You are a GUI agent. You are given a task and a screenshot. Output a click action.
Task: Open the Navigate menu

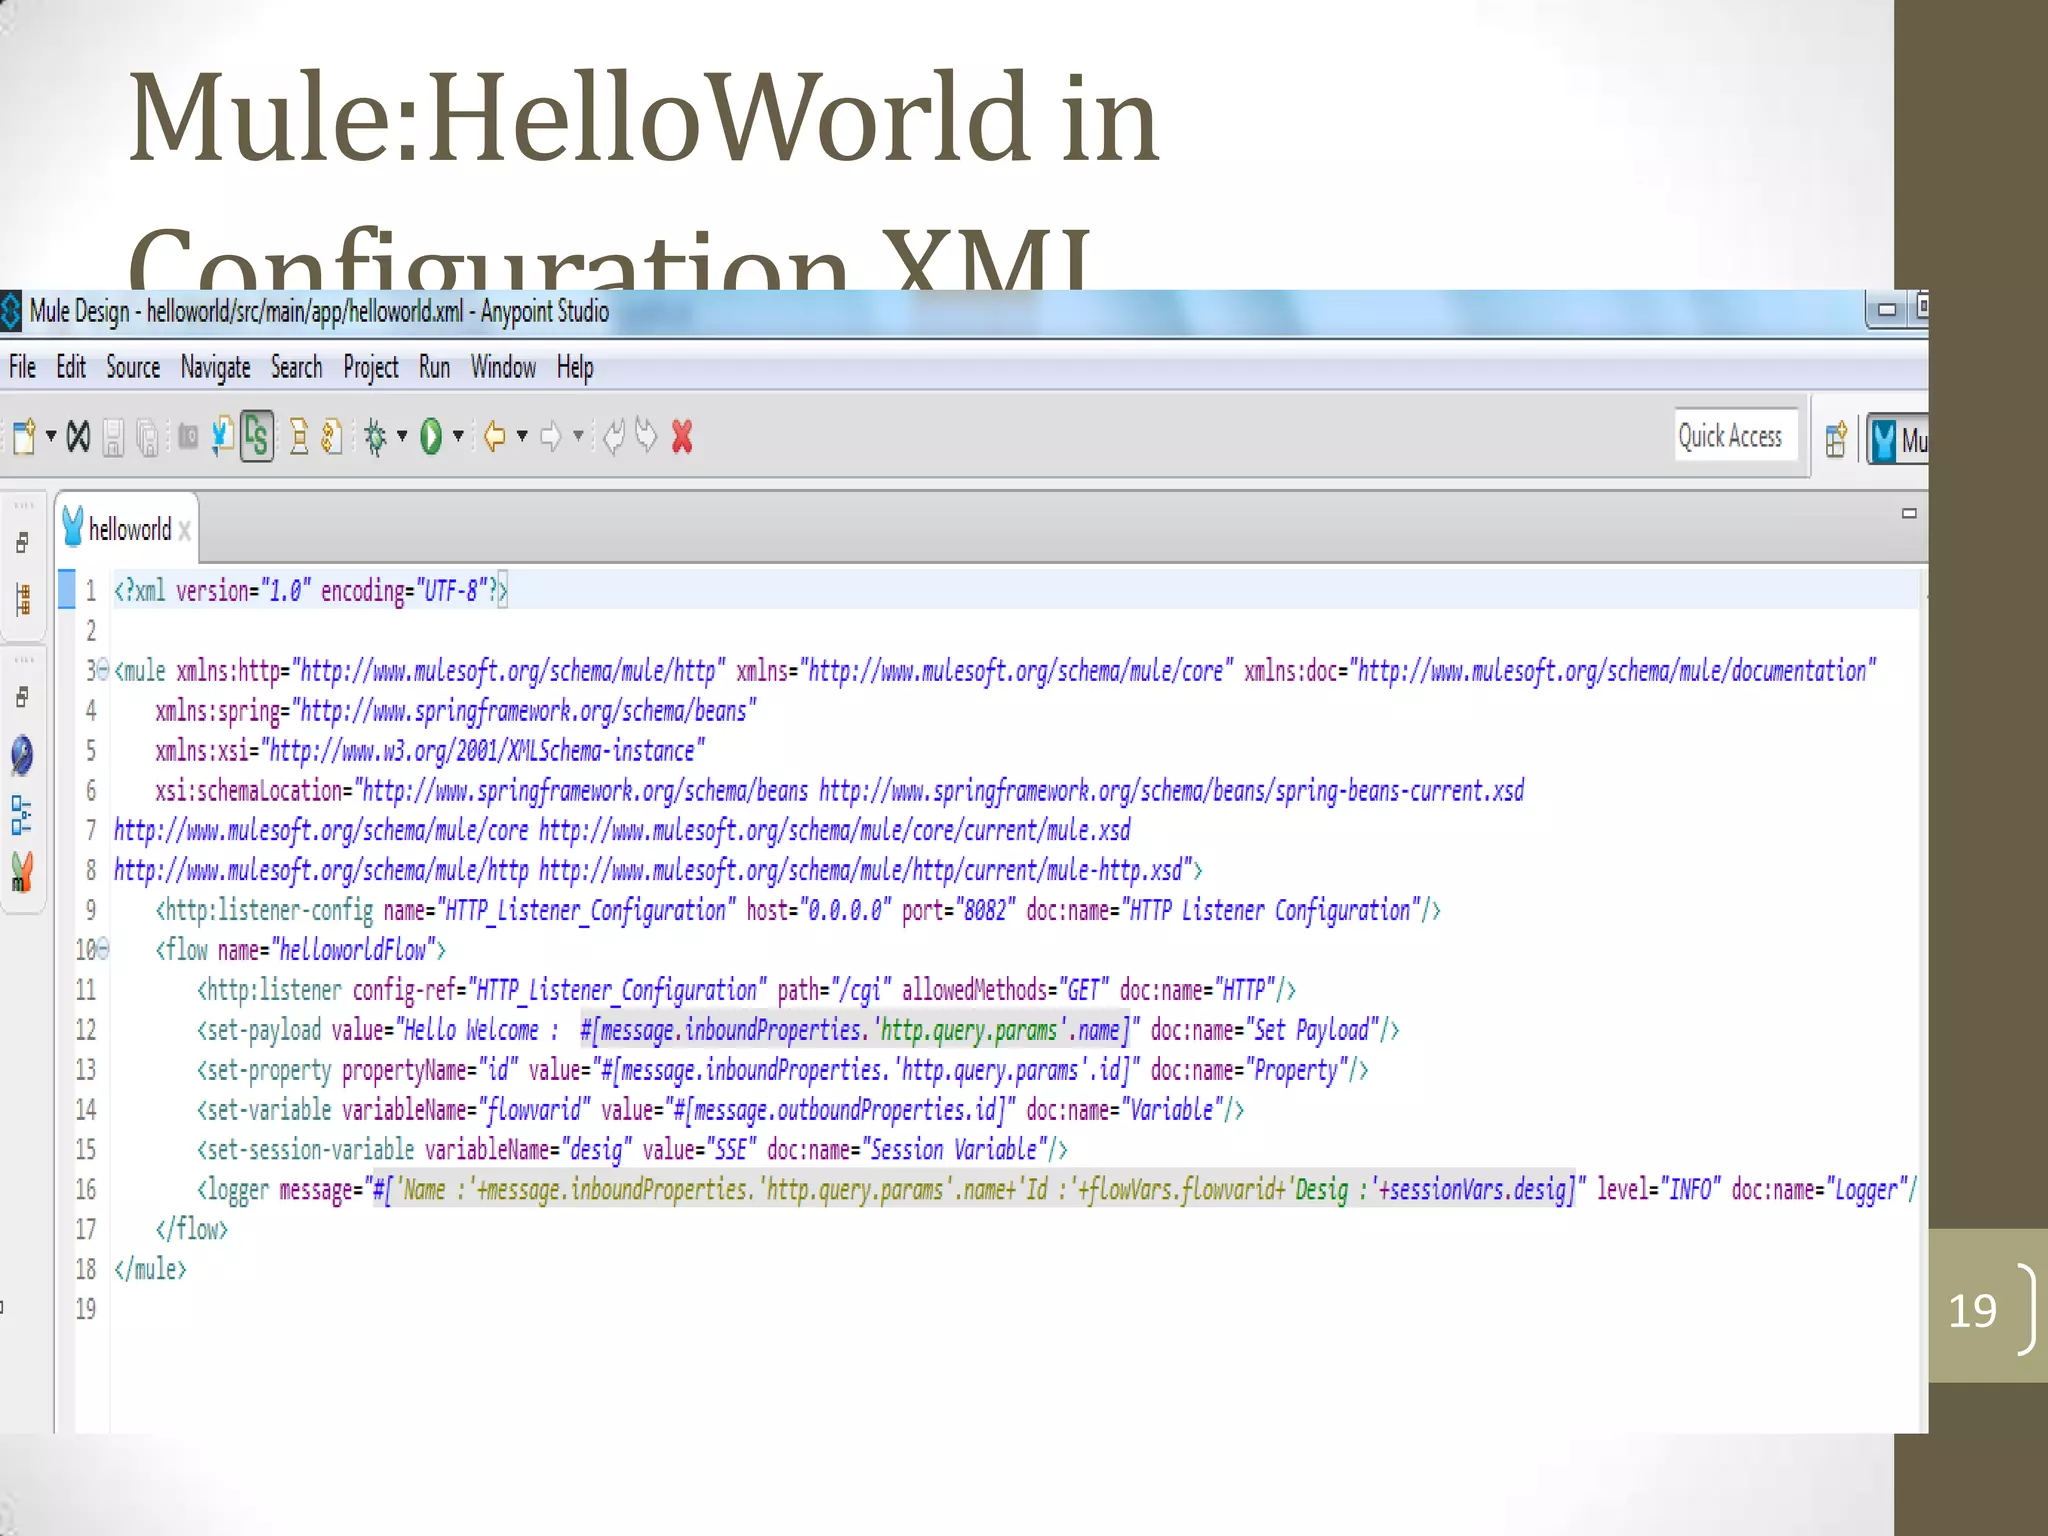point(215,368)
